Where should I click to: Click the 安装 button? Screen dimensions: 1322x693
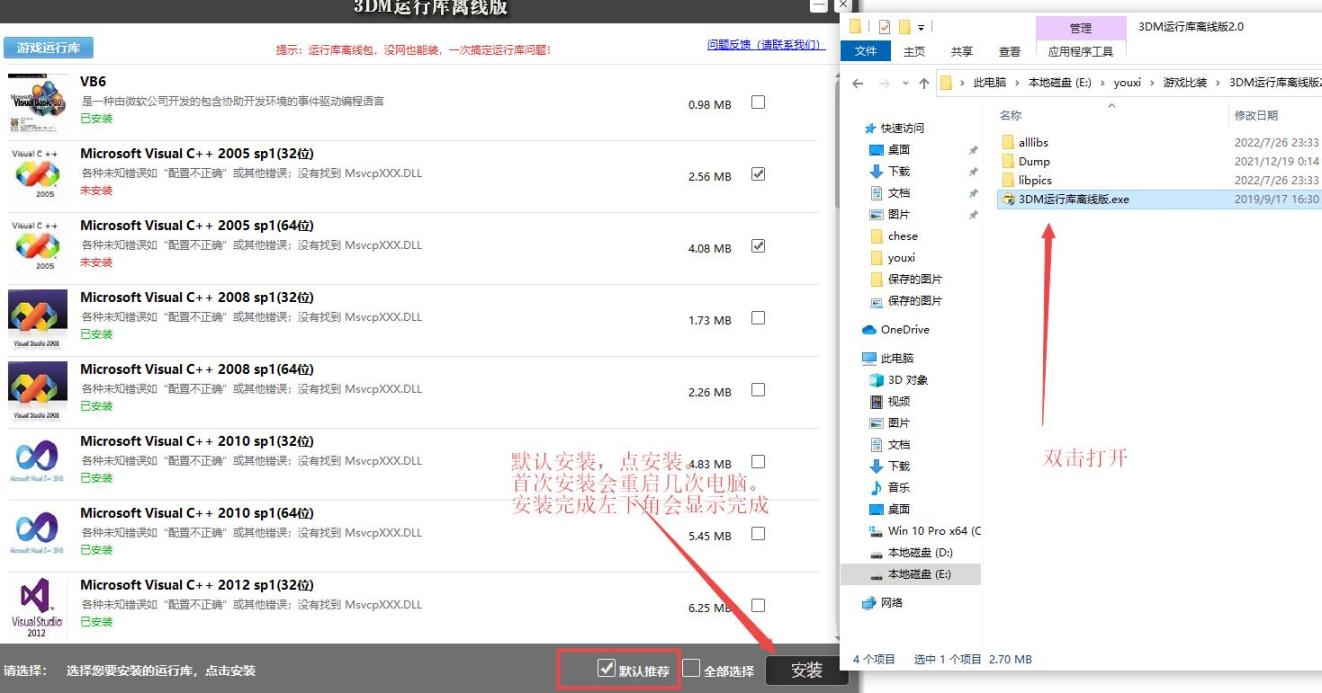(807, 670)
